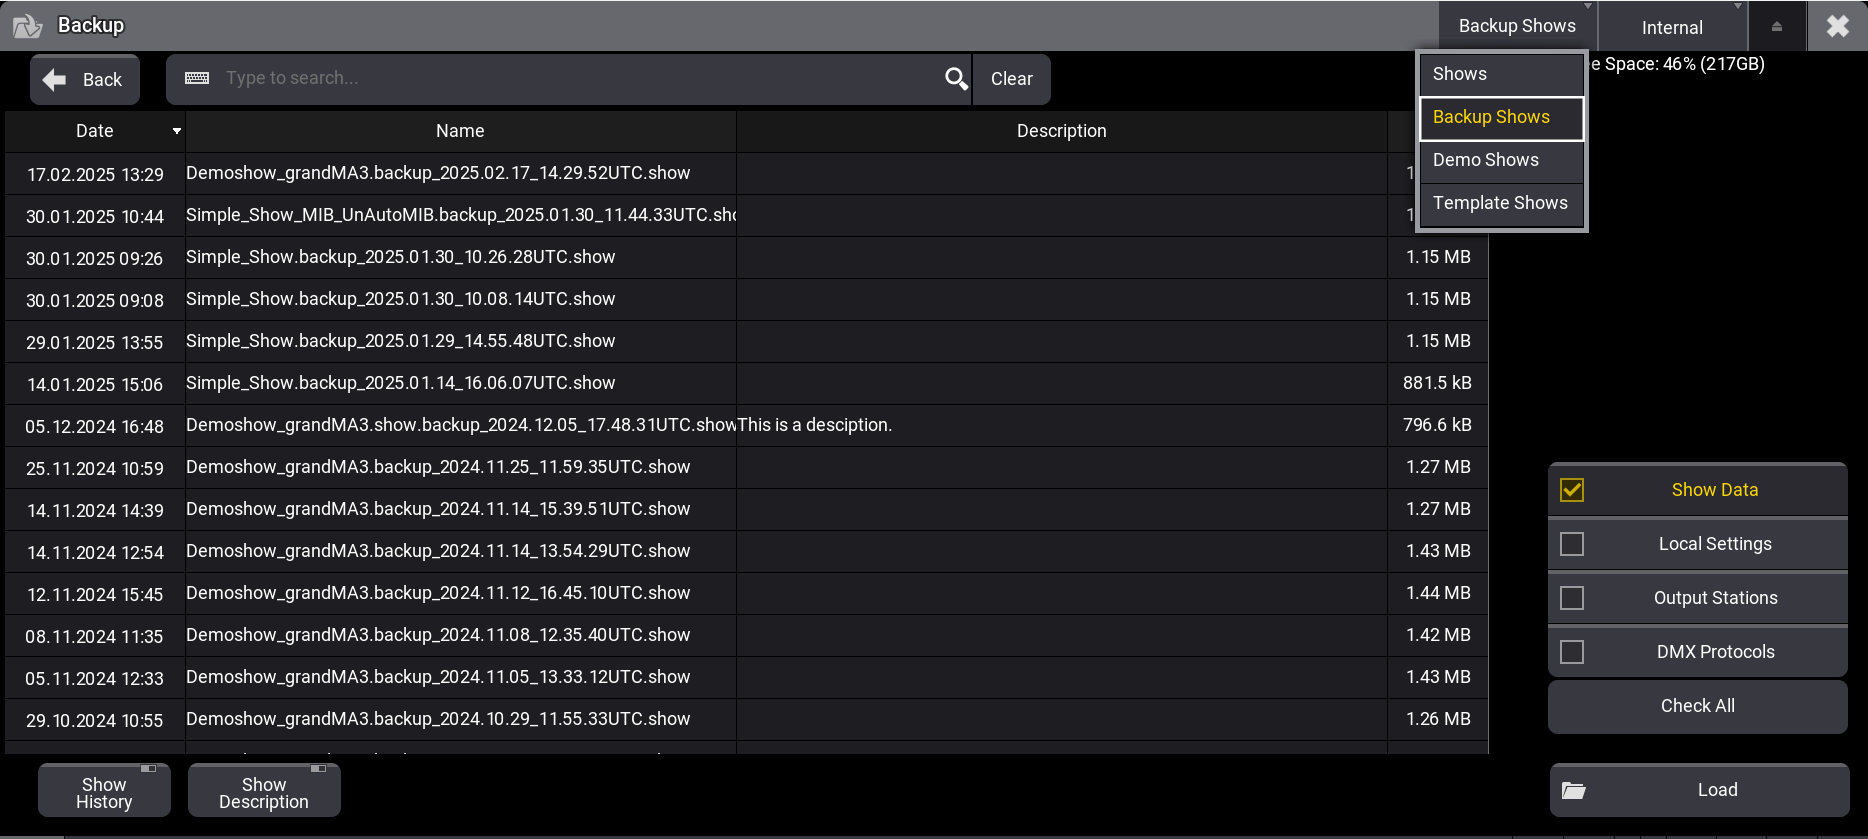The width and height of the screenshot is (1868, 839).
Task: Uncheck the Show Data checkbox
Action: point(1572,490)
